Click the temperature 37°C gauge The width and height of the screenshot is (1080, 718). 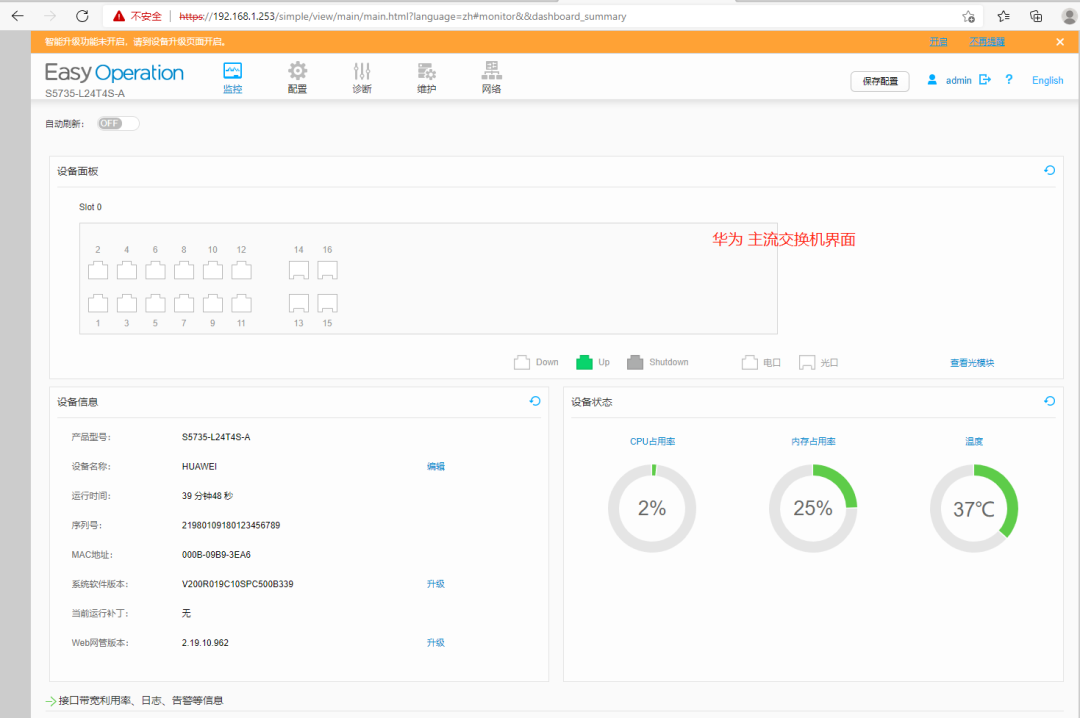974,509
